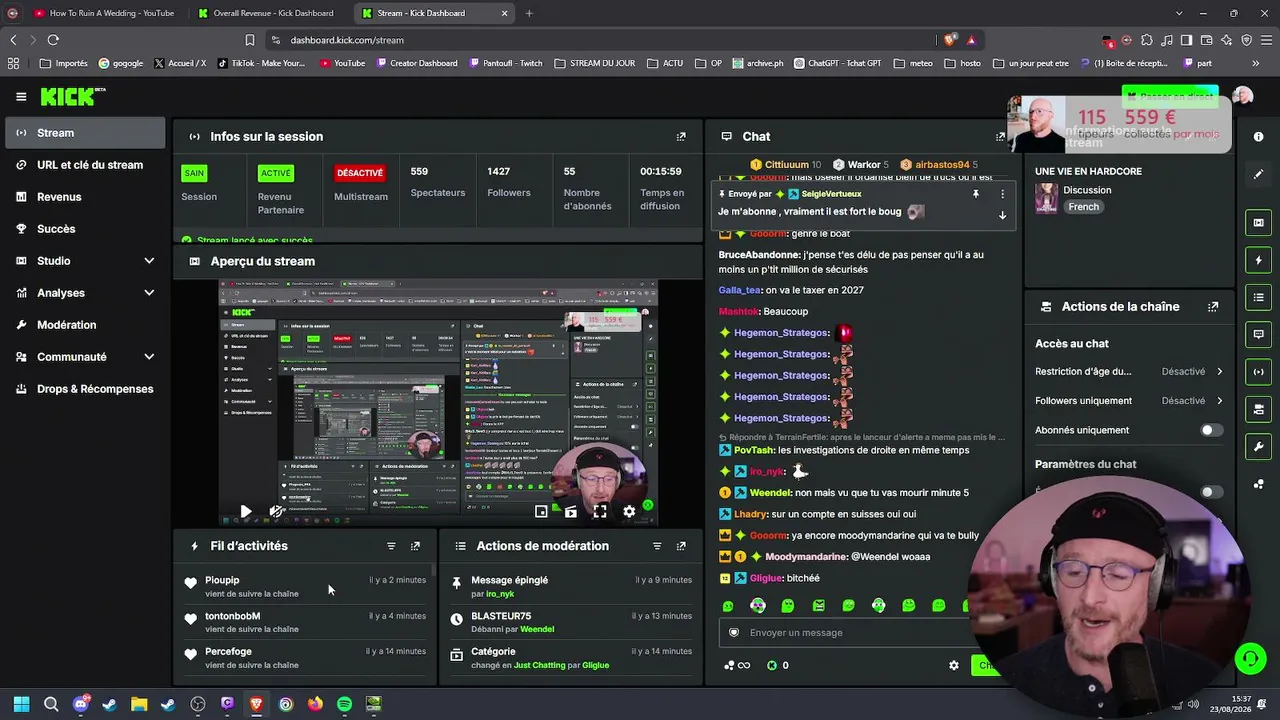
Task: Open the ACTU bookmark folder
Action: click(x=666, y=63)
